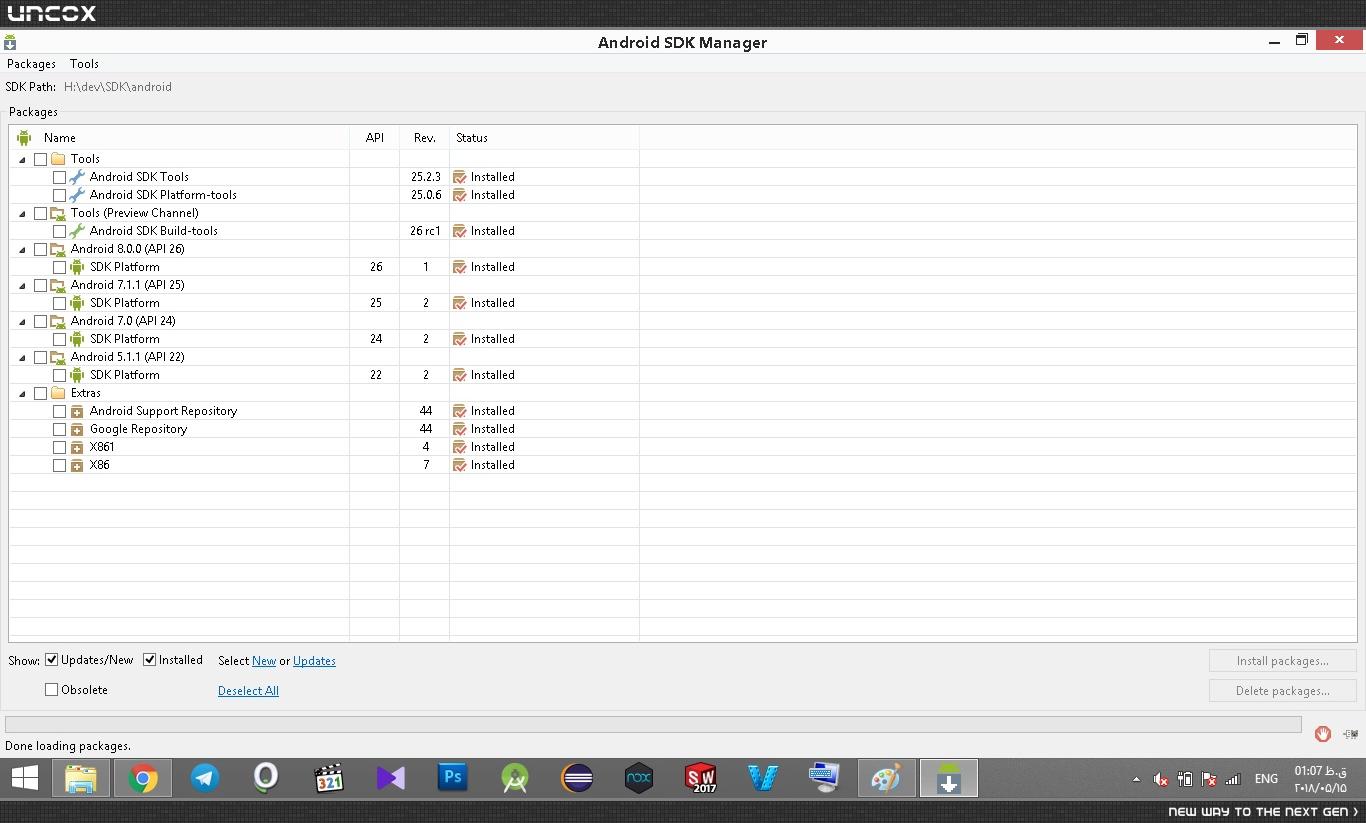
Task: Click the Rev. column header
Action: 425,138
